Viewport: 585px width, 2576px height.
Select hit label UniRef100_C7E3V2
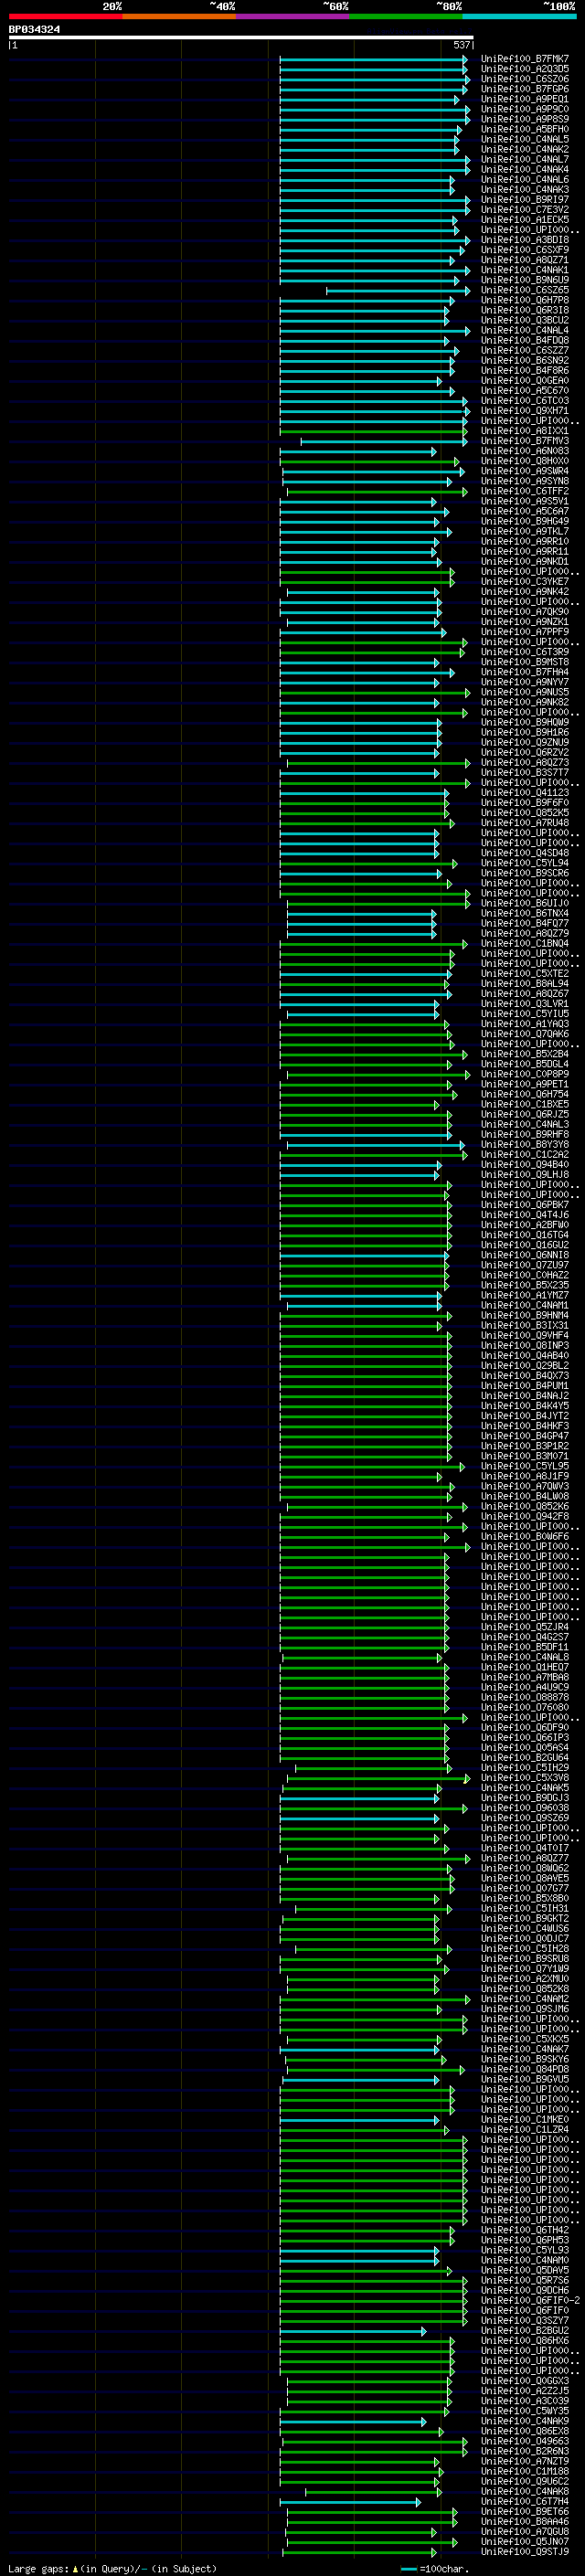point(525,210)
